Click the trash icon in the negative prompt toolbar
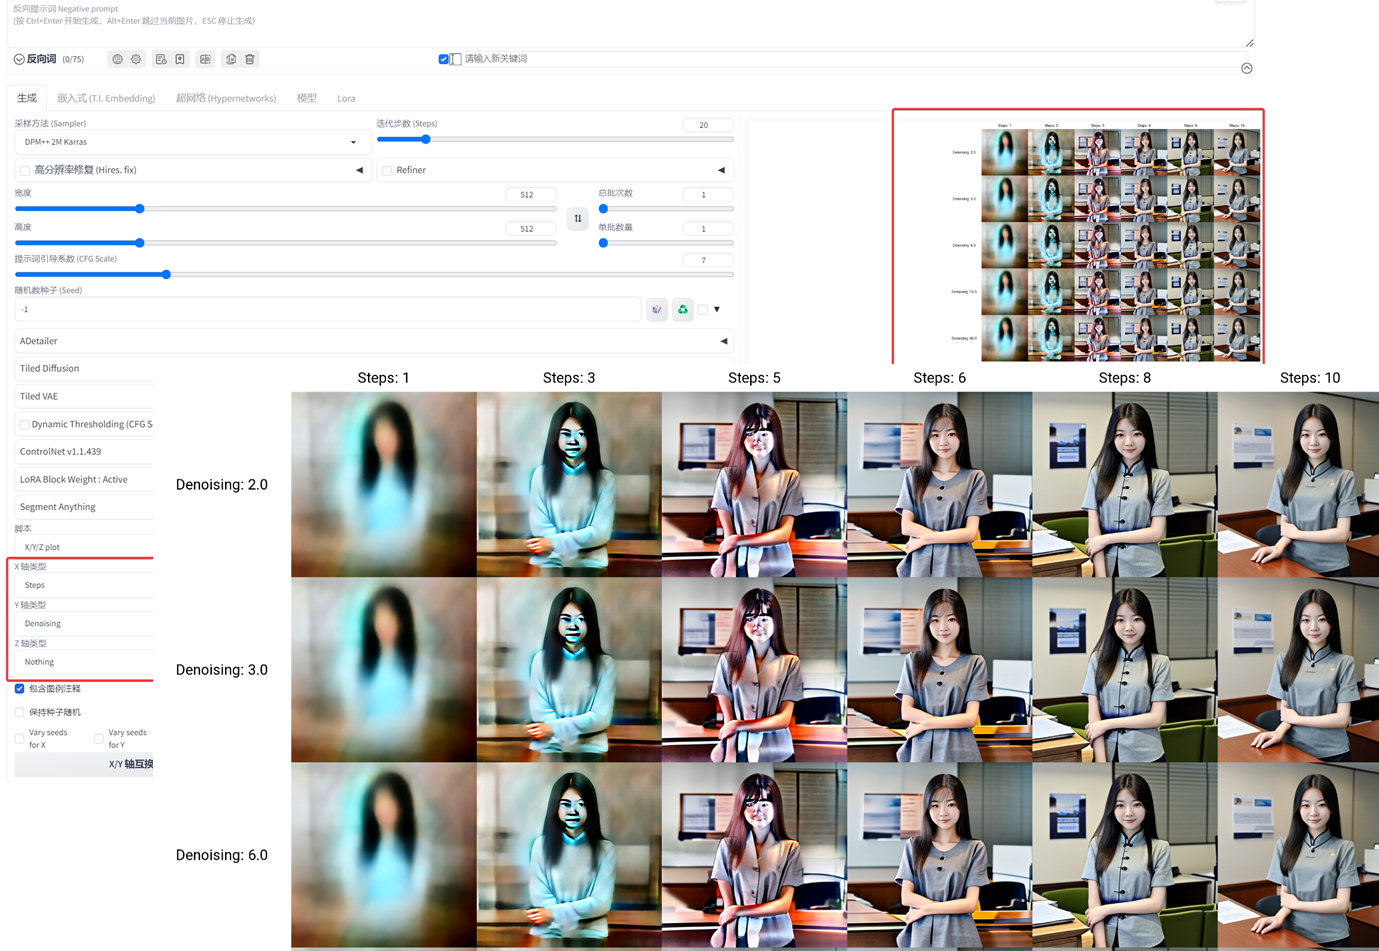Viewport: 1379px width, 951px height. coord(250,59)
